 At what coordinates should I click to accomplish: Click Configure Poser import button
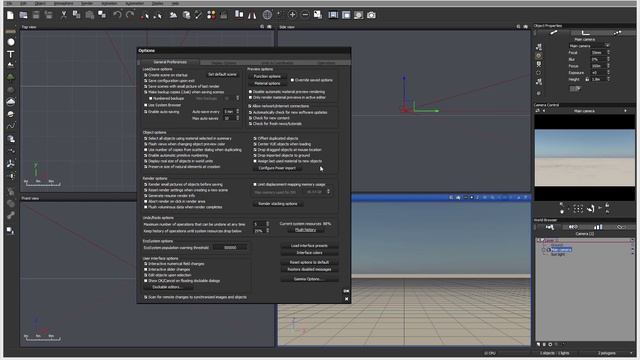click(x=277, y=168)
